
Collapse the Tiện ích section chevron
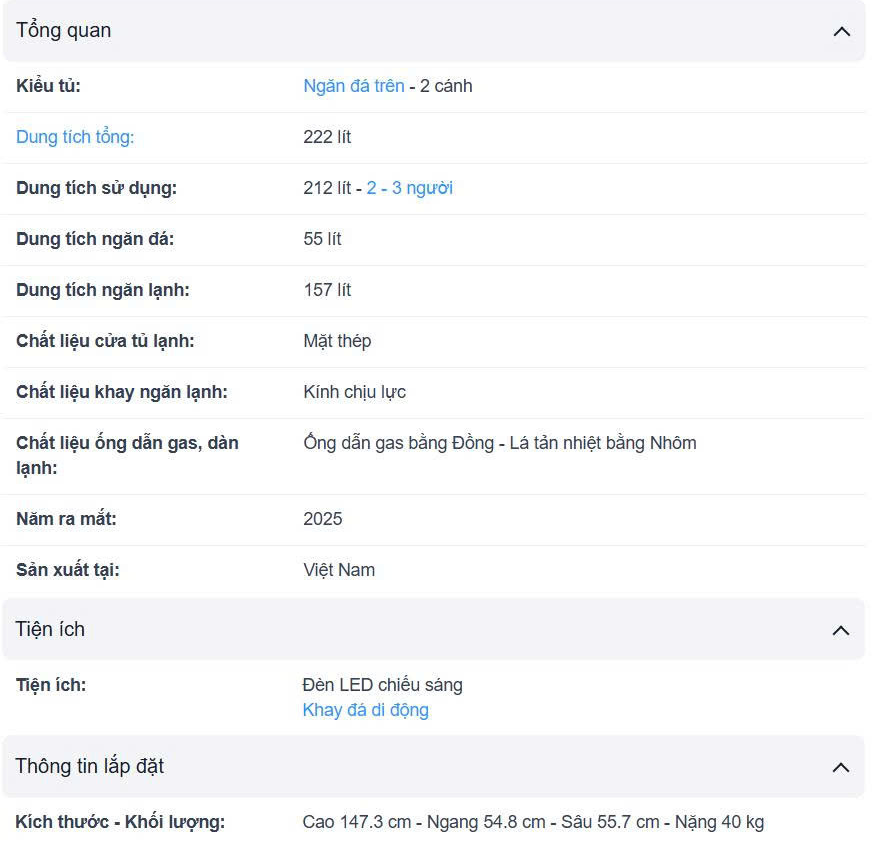(840, 630)
